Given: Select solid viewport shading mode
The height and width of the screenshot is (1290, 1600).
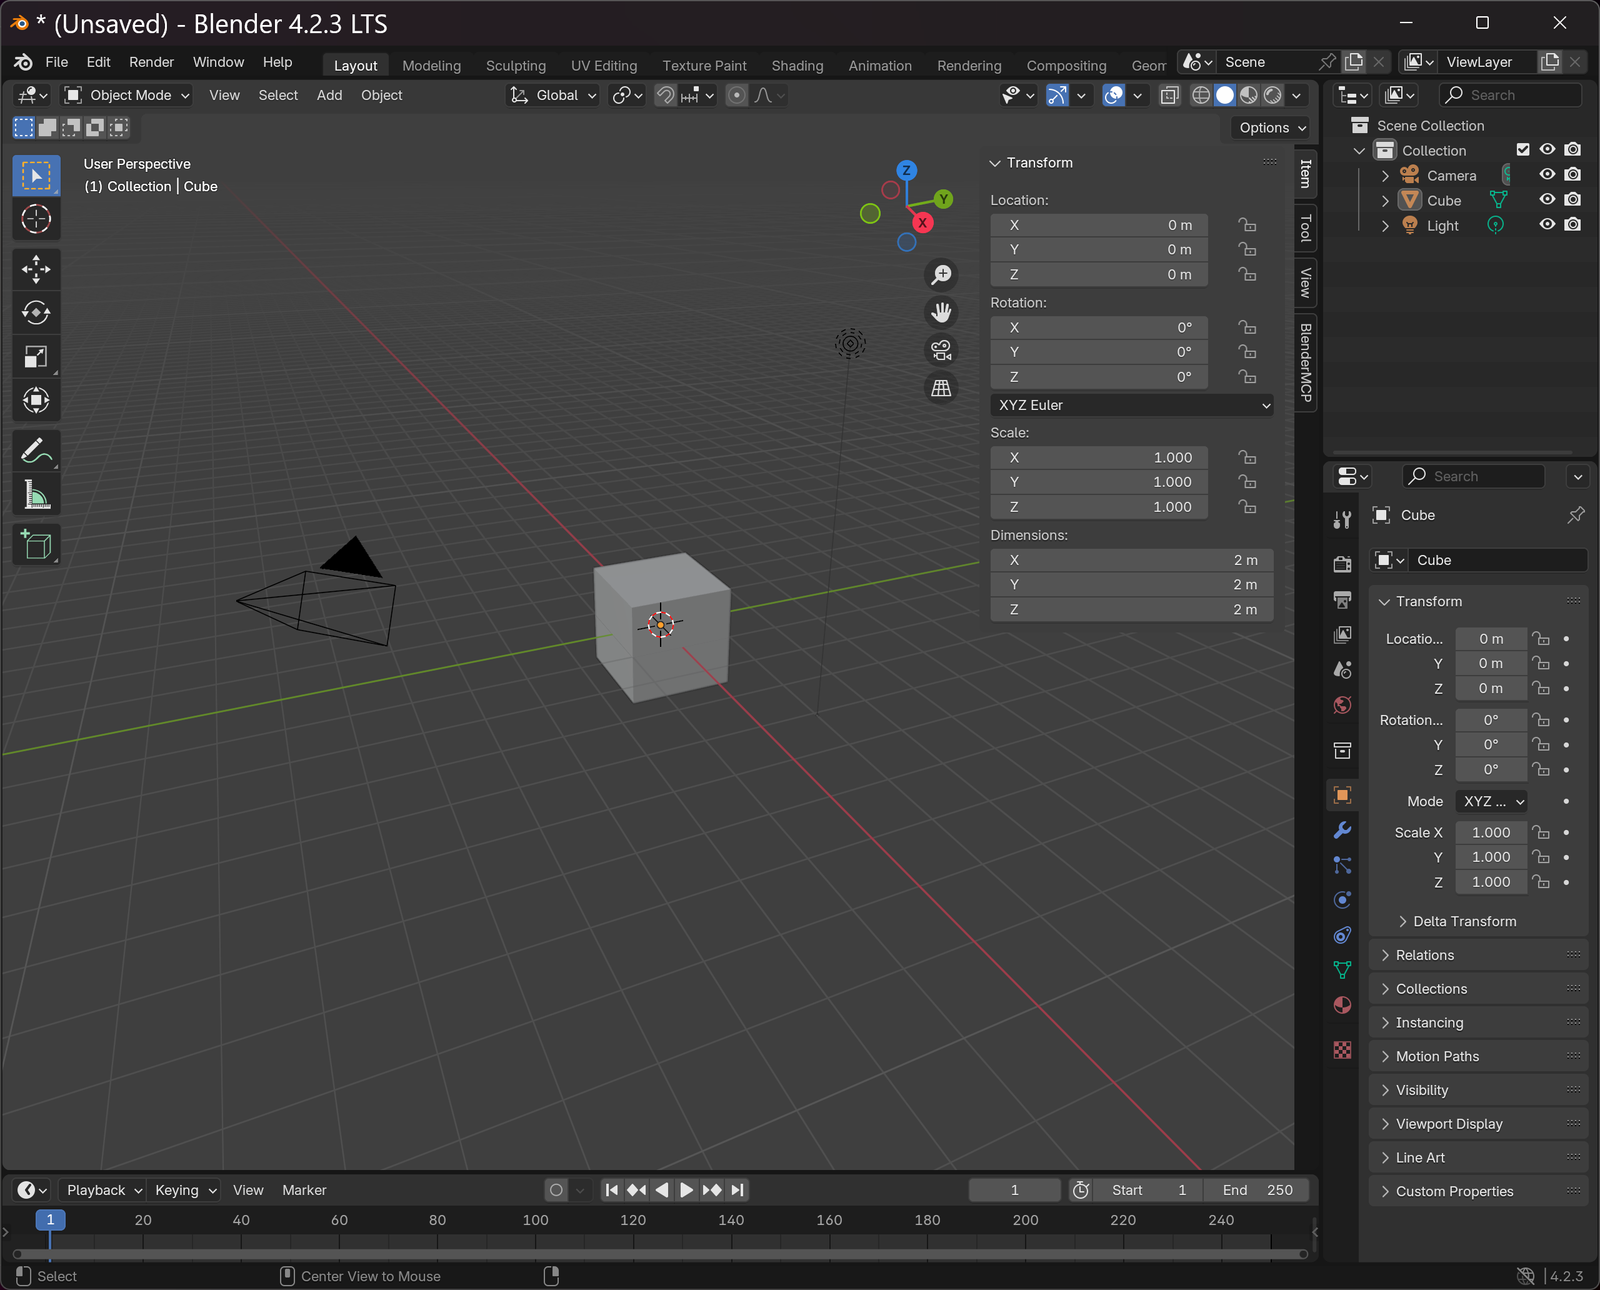Looking at the screenshot, I should pos(1225,95).
